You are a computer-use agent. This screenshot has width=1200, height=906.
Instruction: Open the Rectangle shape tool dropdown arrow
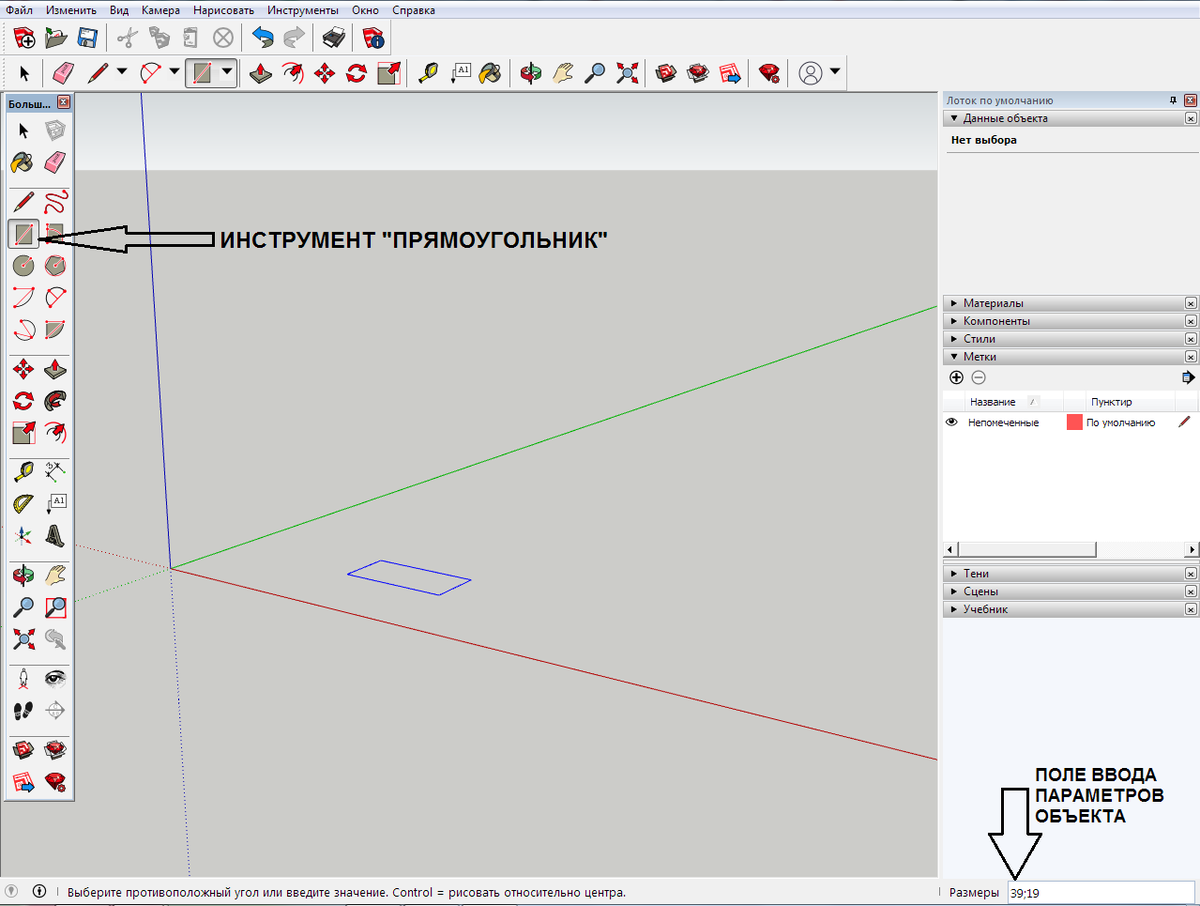coord(227,72)
